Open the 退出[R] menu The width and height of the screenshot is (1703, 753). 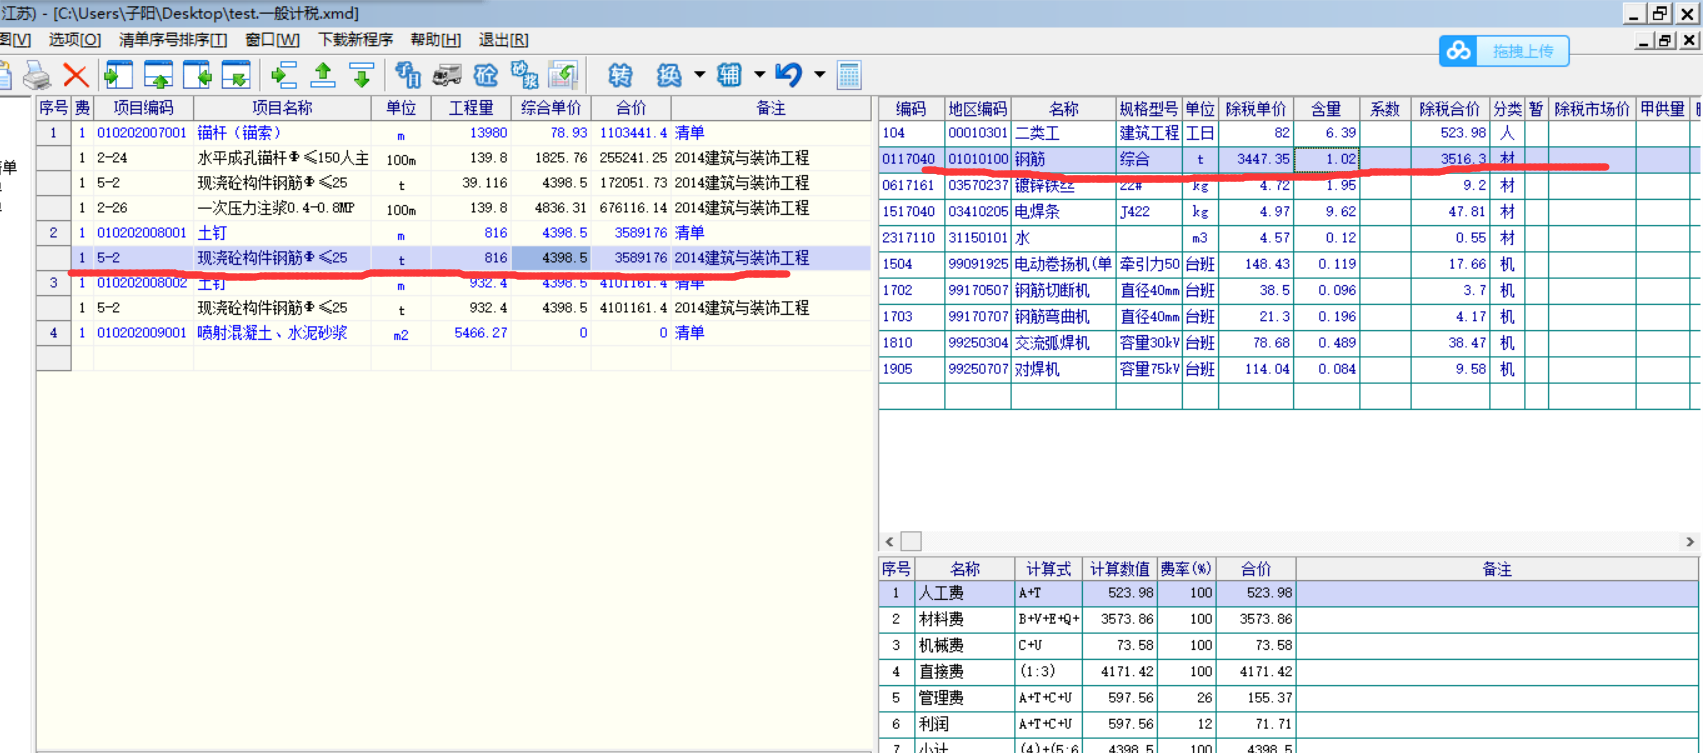[x=503, y=40]
